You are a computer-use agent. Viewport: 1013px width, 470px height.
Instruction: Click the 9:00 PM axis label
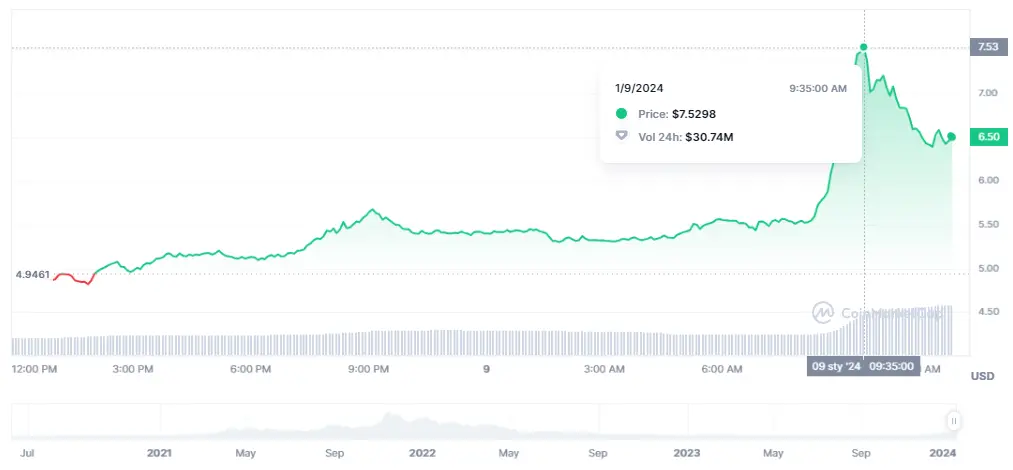pos(368,370)
